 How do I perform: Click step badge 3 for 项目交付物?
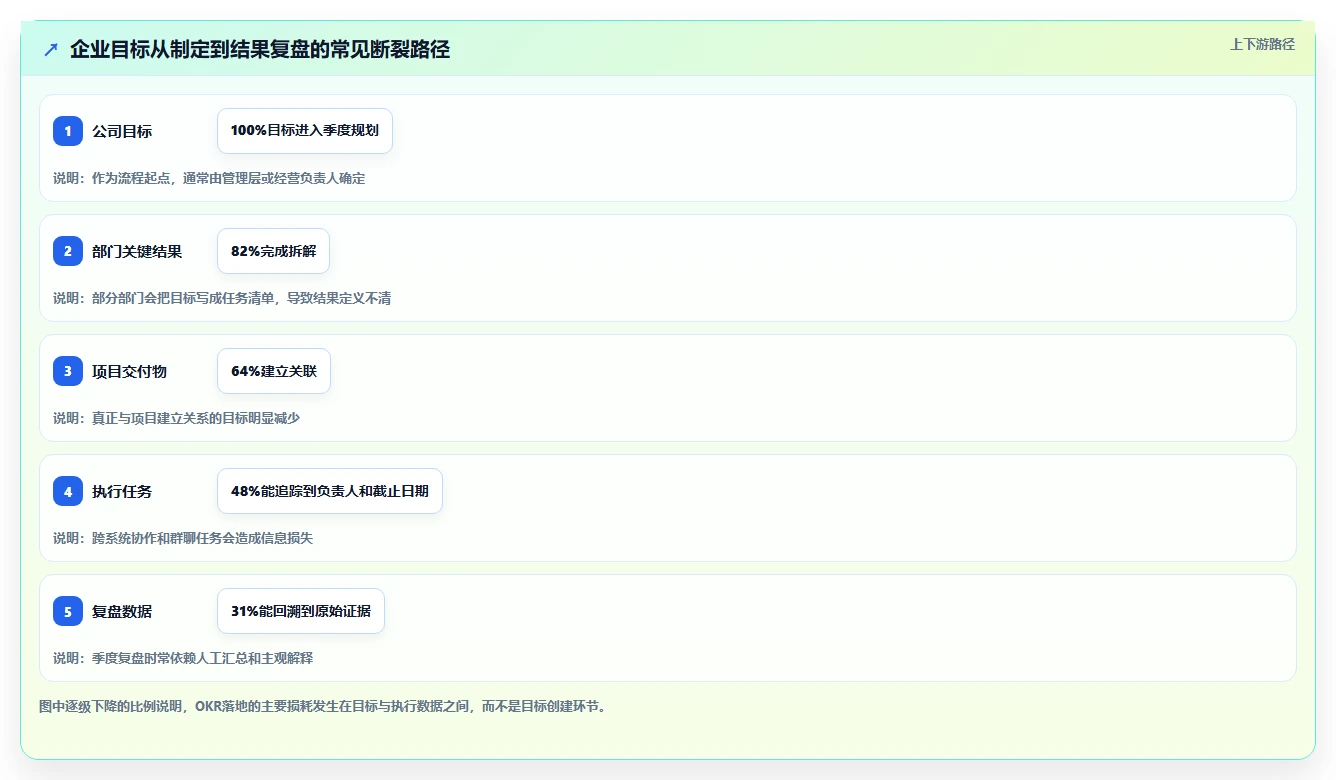(68, 371)
